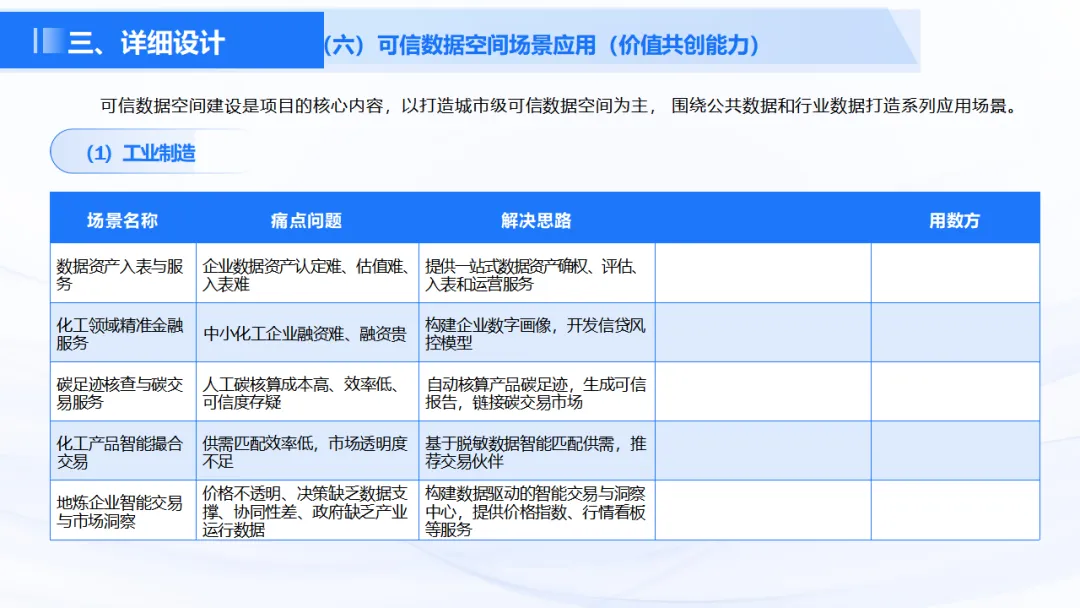Select the '(1) 工业制造' label
Screen dimensions: 1080x608
click(141, 153)
